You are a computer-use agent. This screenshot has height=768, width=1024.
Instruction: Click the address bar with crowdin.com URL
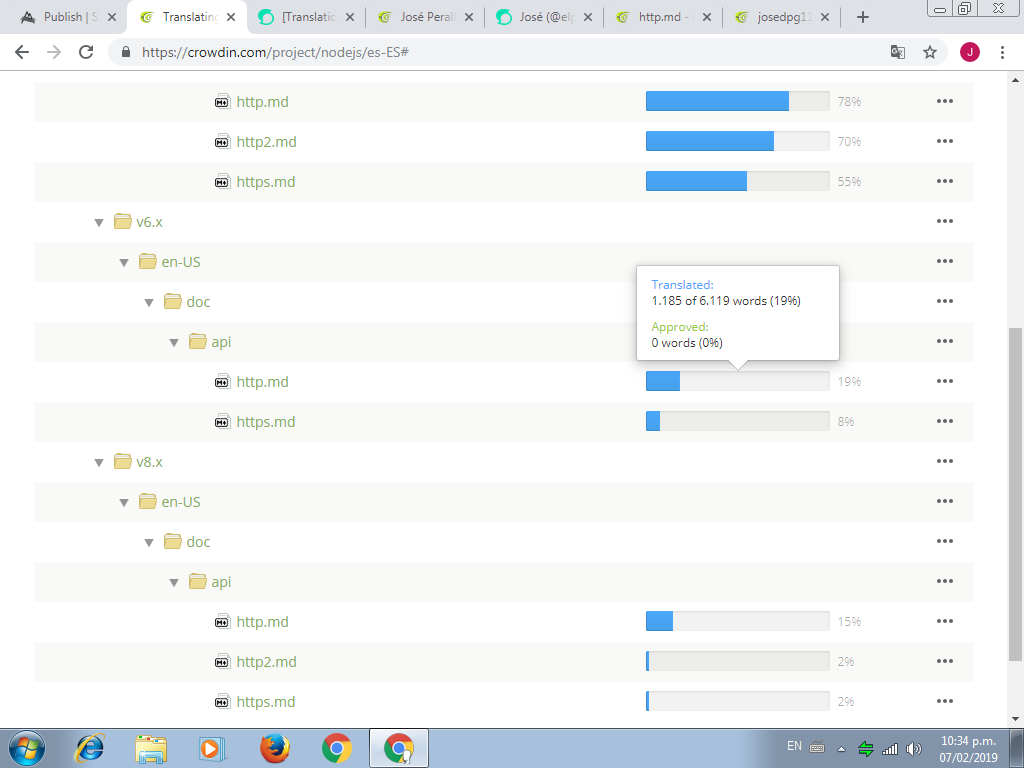(x=500, y=52)
